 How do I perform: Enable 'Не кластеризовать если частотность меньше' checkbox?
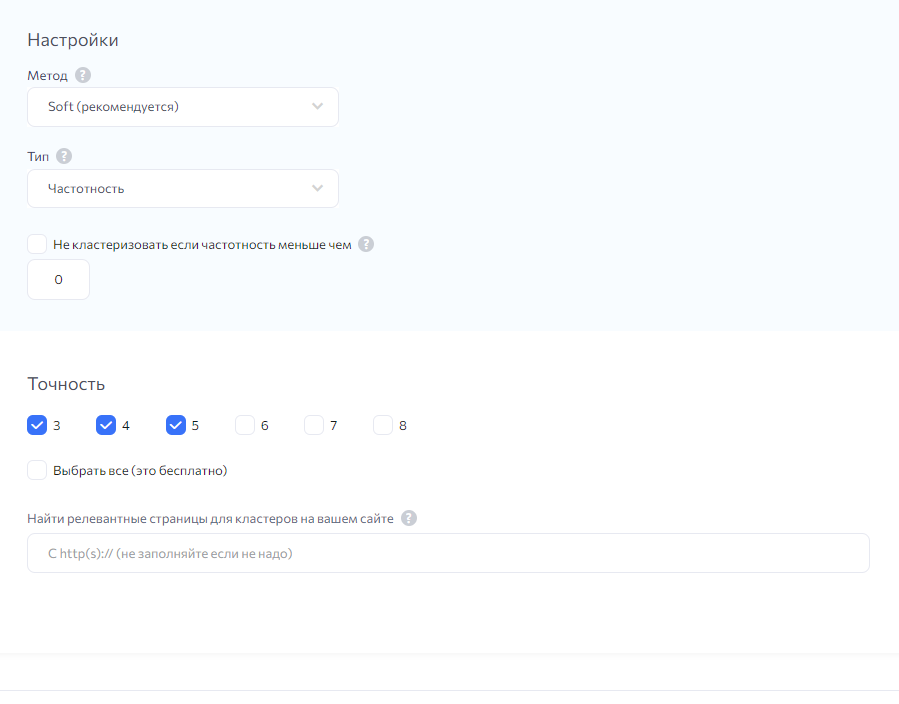point(37,244)
